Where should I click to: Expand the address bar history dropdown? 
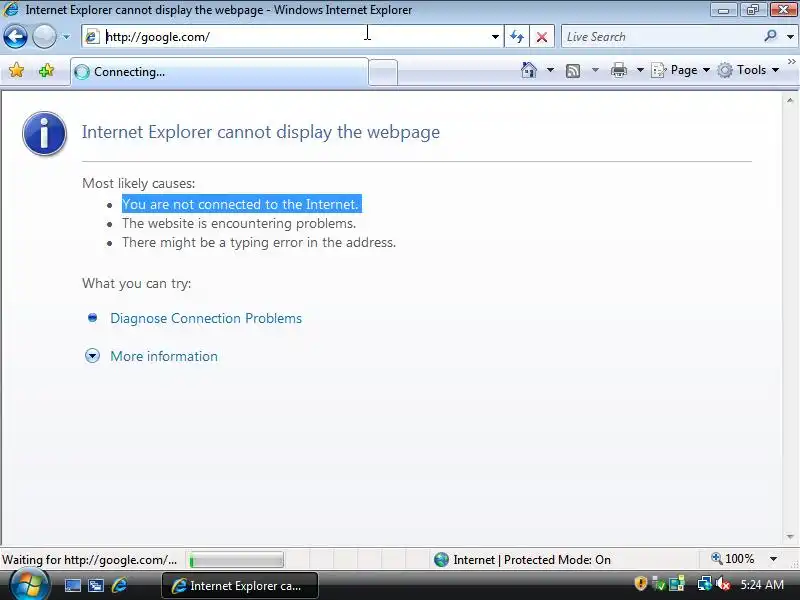(495, 37)
